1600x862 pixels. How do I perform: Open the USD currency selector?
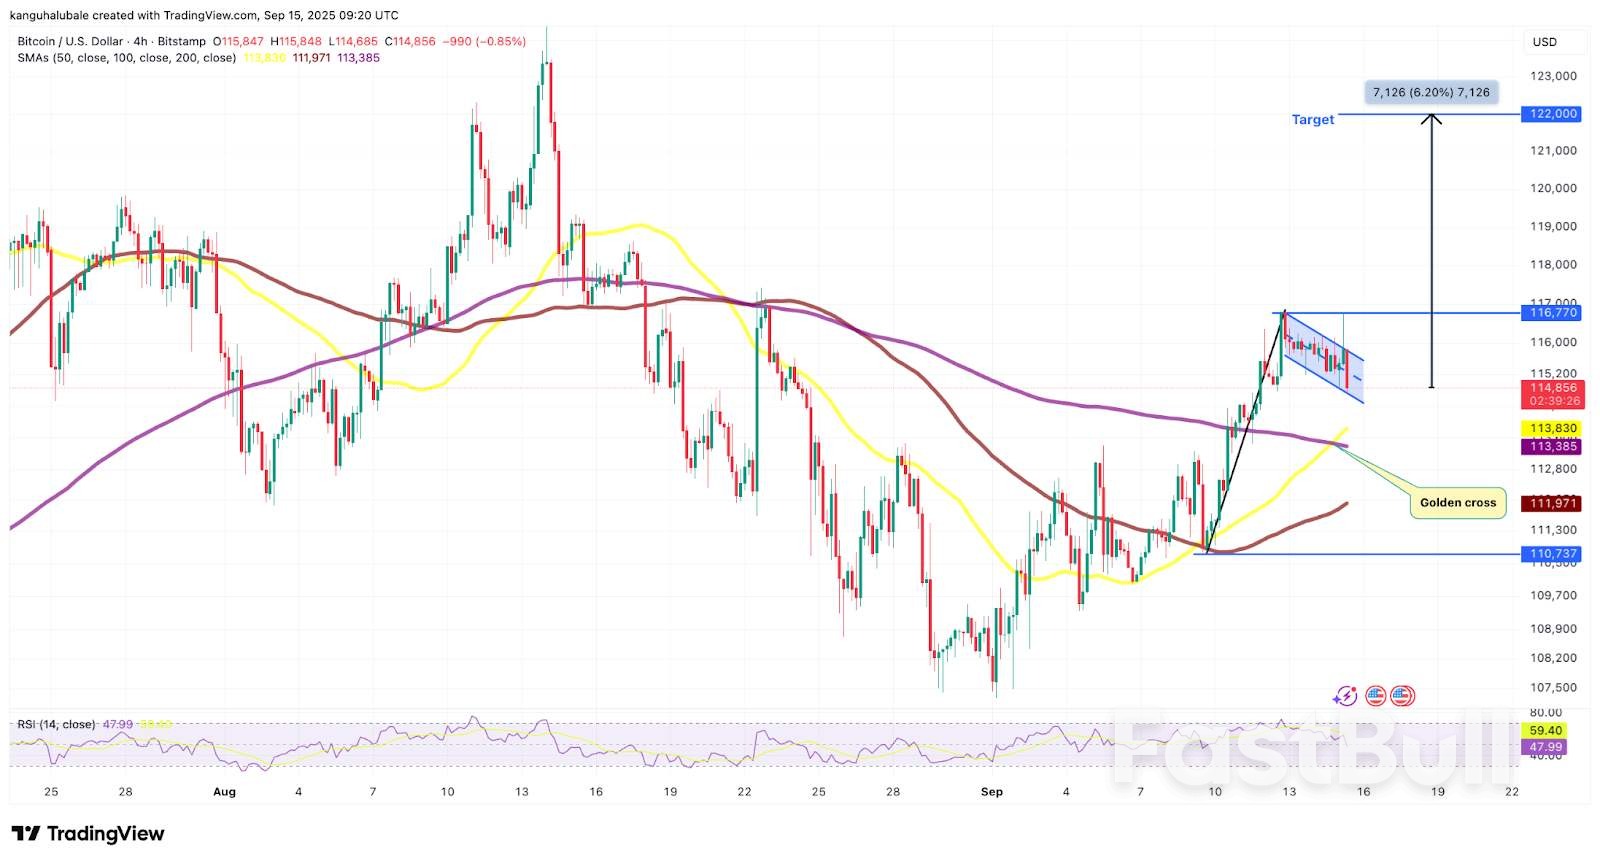click(1544, 42)
